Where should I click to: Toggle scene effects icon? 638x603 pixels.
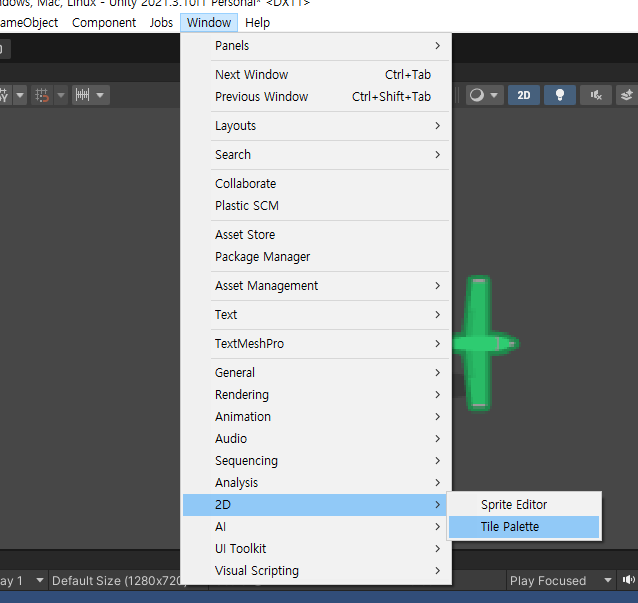pos(627,95)
